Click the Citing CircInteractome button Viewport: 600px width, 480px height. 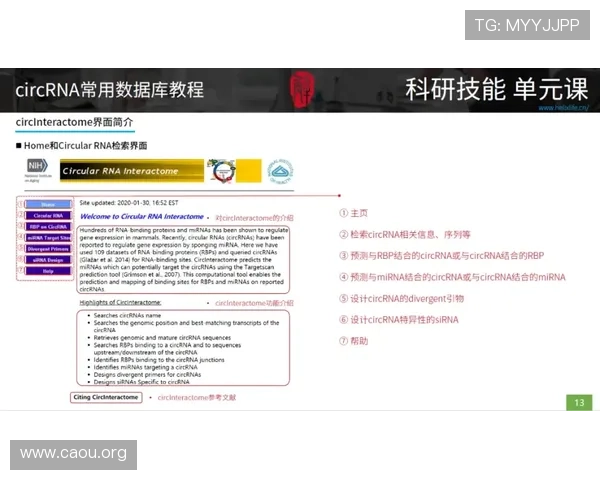coord(106,397)
